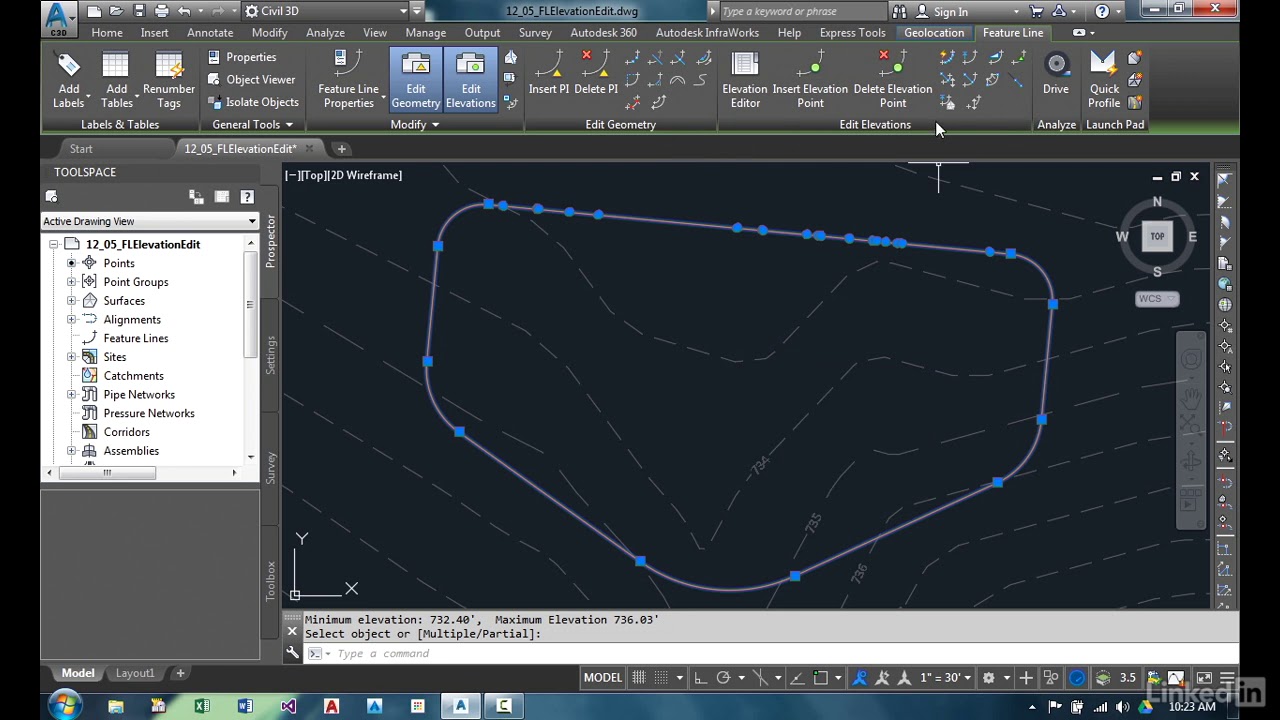Select Corridors in the Prospector tree

126,432
